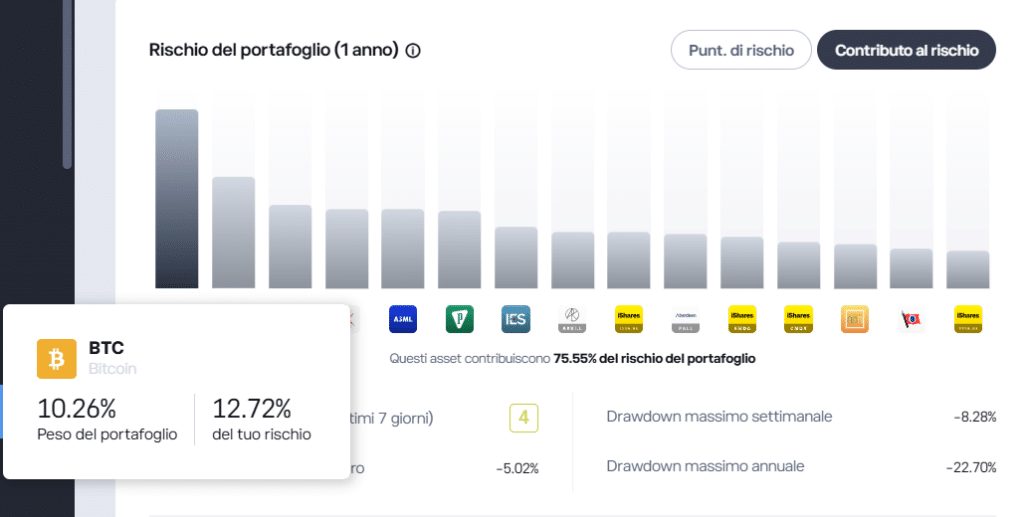The height and width of the screenshot is (517, 1024).
Task: Click the green V-logo asset icon
Action: (x=459, y=319)
